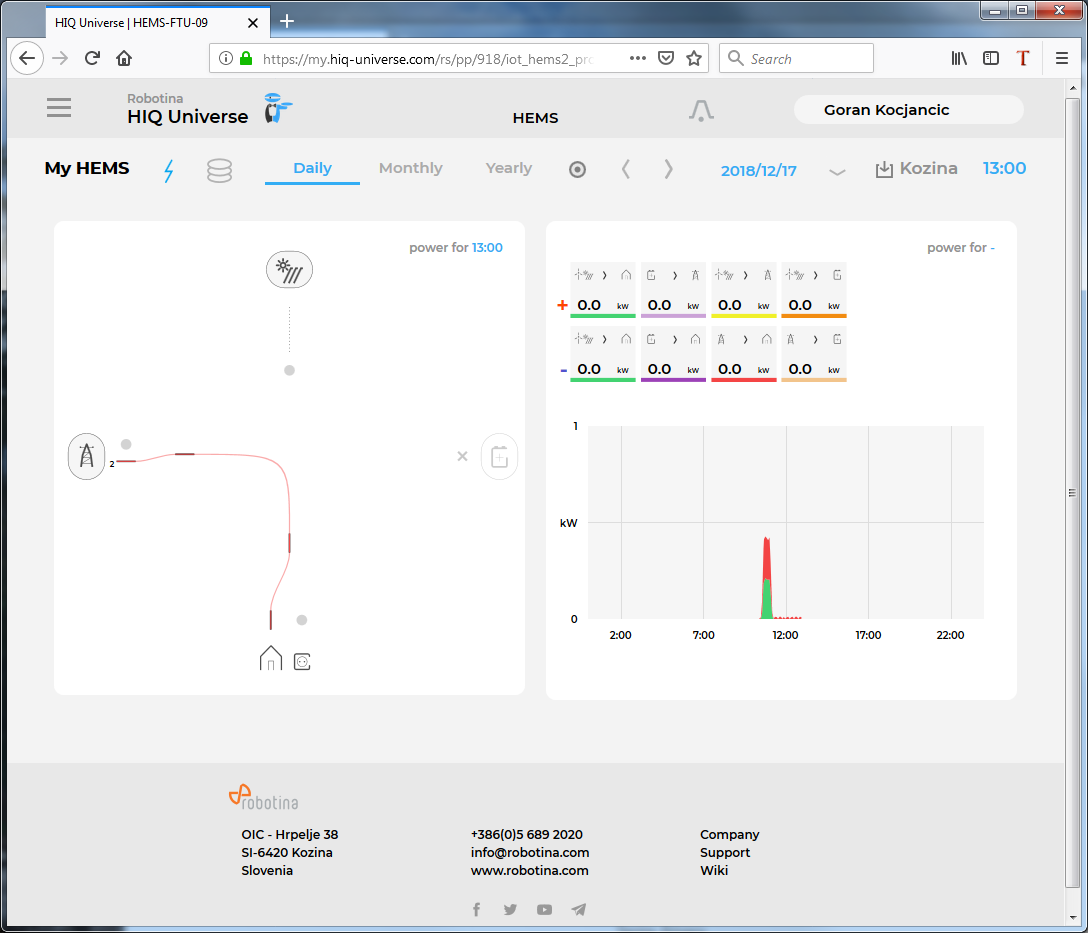Viewport: 1088px width, 933px height.
Task: Go to previous day with left chevron
Action: pos(626,169)
